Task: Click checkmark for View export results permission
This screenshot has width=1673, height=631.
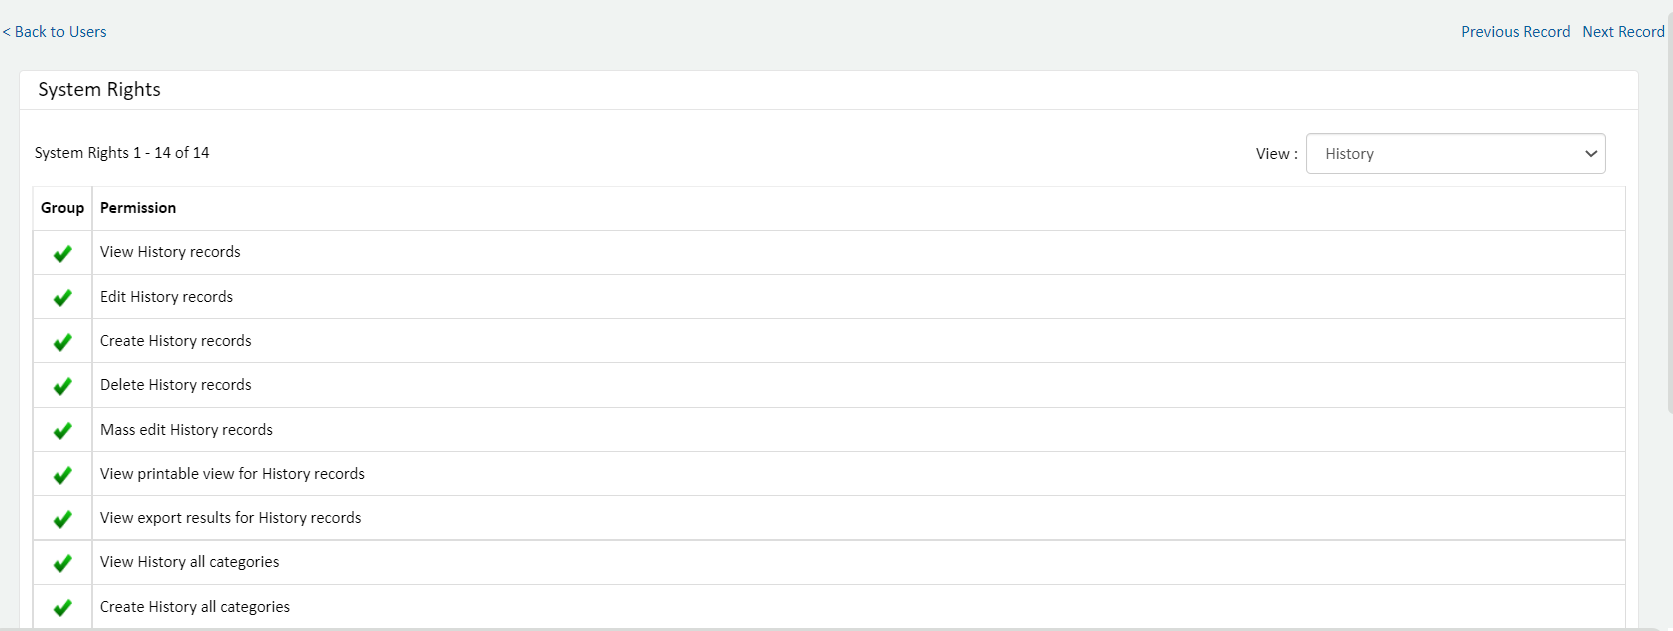Action: (x=62, y=519)
